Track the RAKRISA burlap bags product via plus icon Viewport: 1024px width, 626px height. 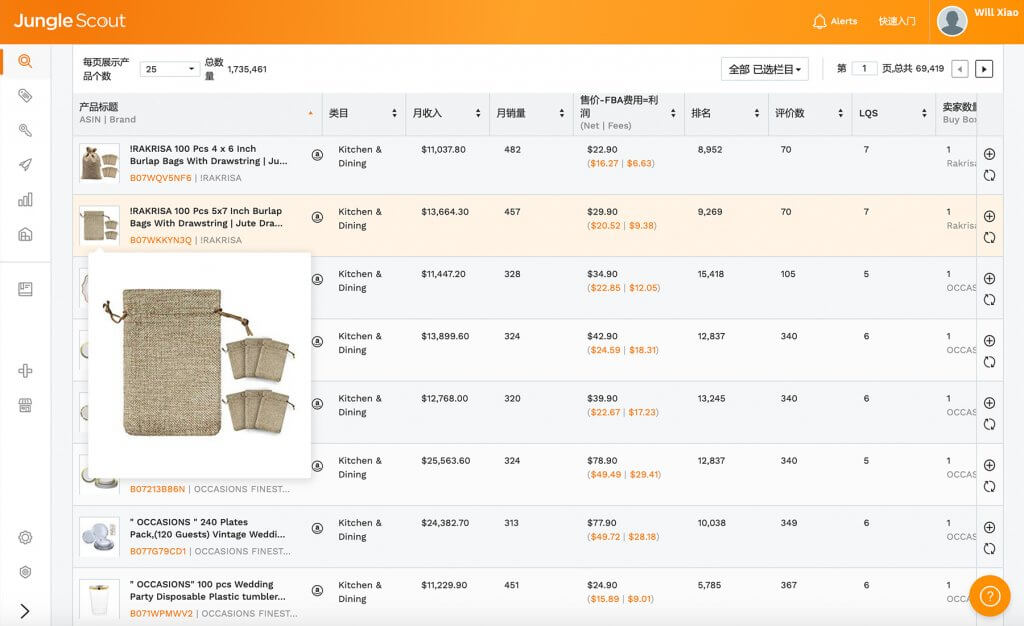tap(989, 155)
